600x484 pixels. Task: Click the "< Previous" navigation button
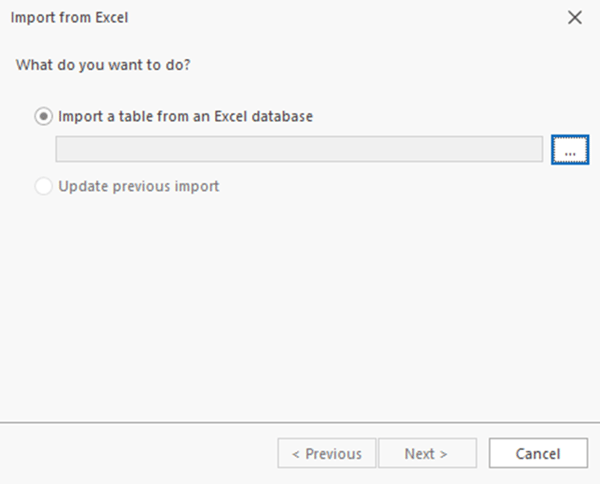(x=326, y=453)
